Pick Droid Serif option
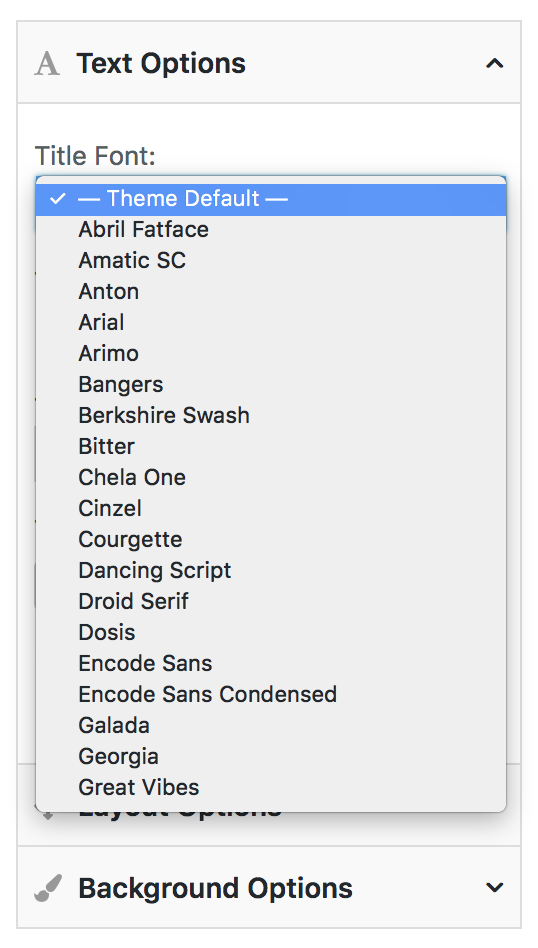The width and height of the screenshot is (538, 948). (x=271, y=602)
